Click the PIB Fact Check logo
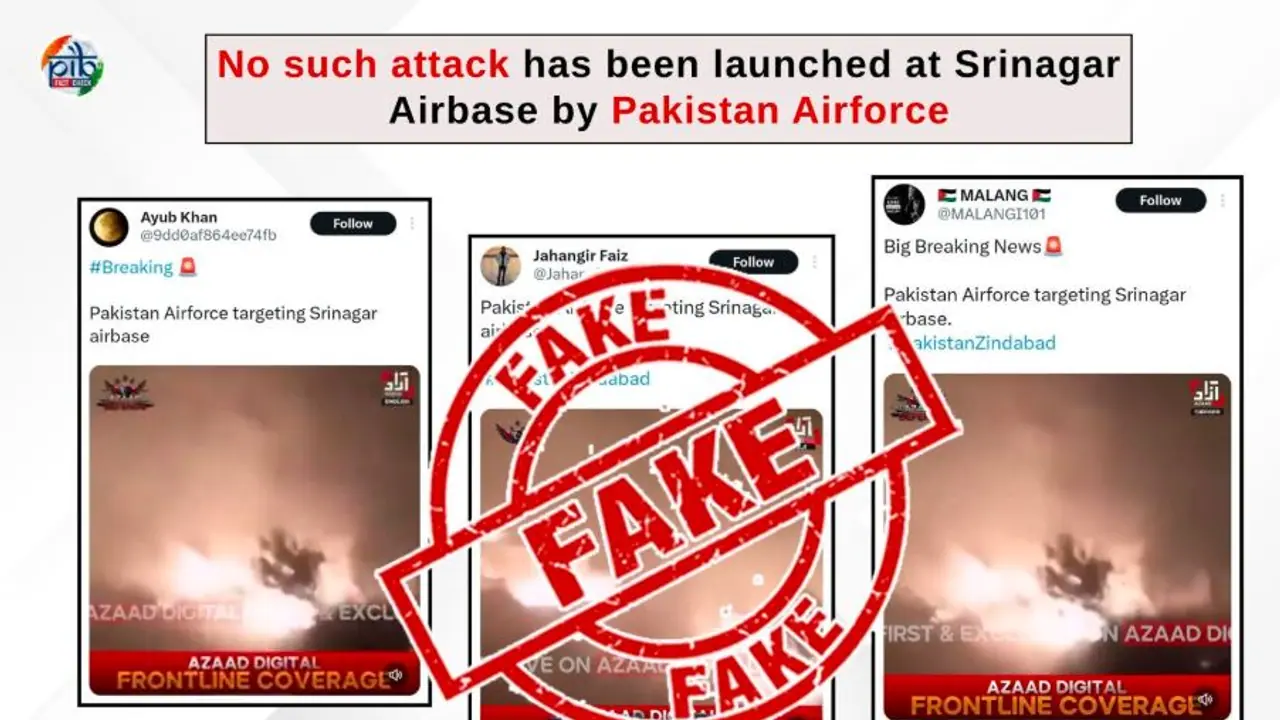The height and width of the screenshot is (720, 1280). click(72, 66)
